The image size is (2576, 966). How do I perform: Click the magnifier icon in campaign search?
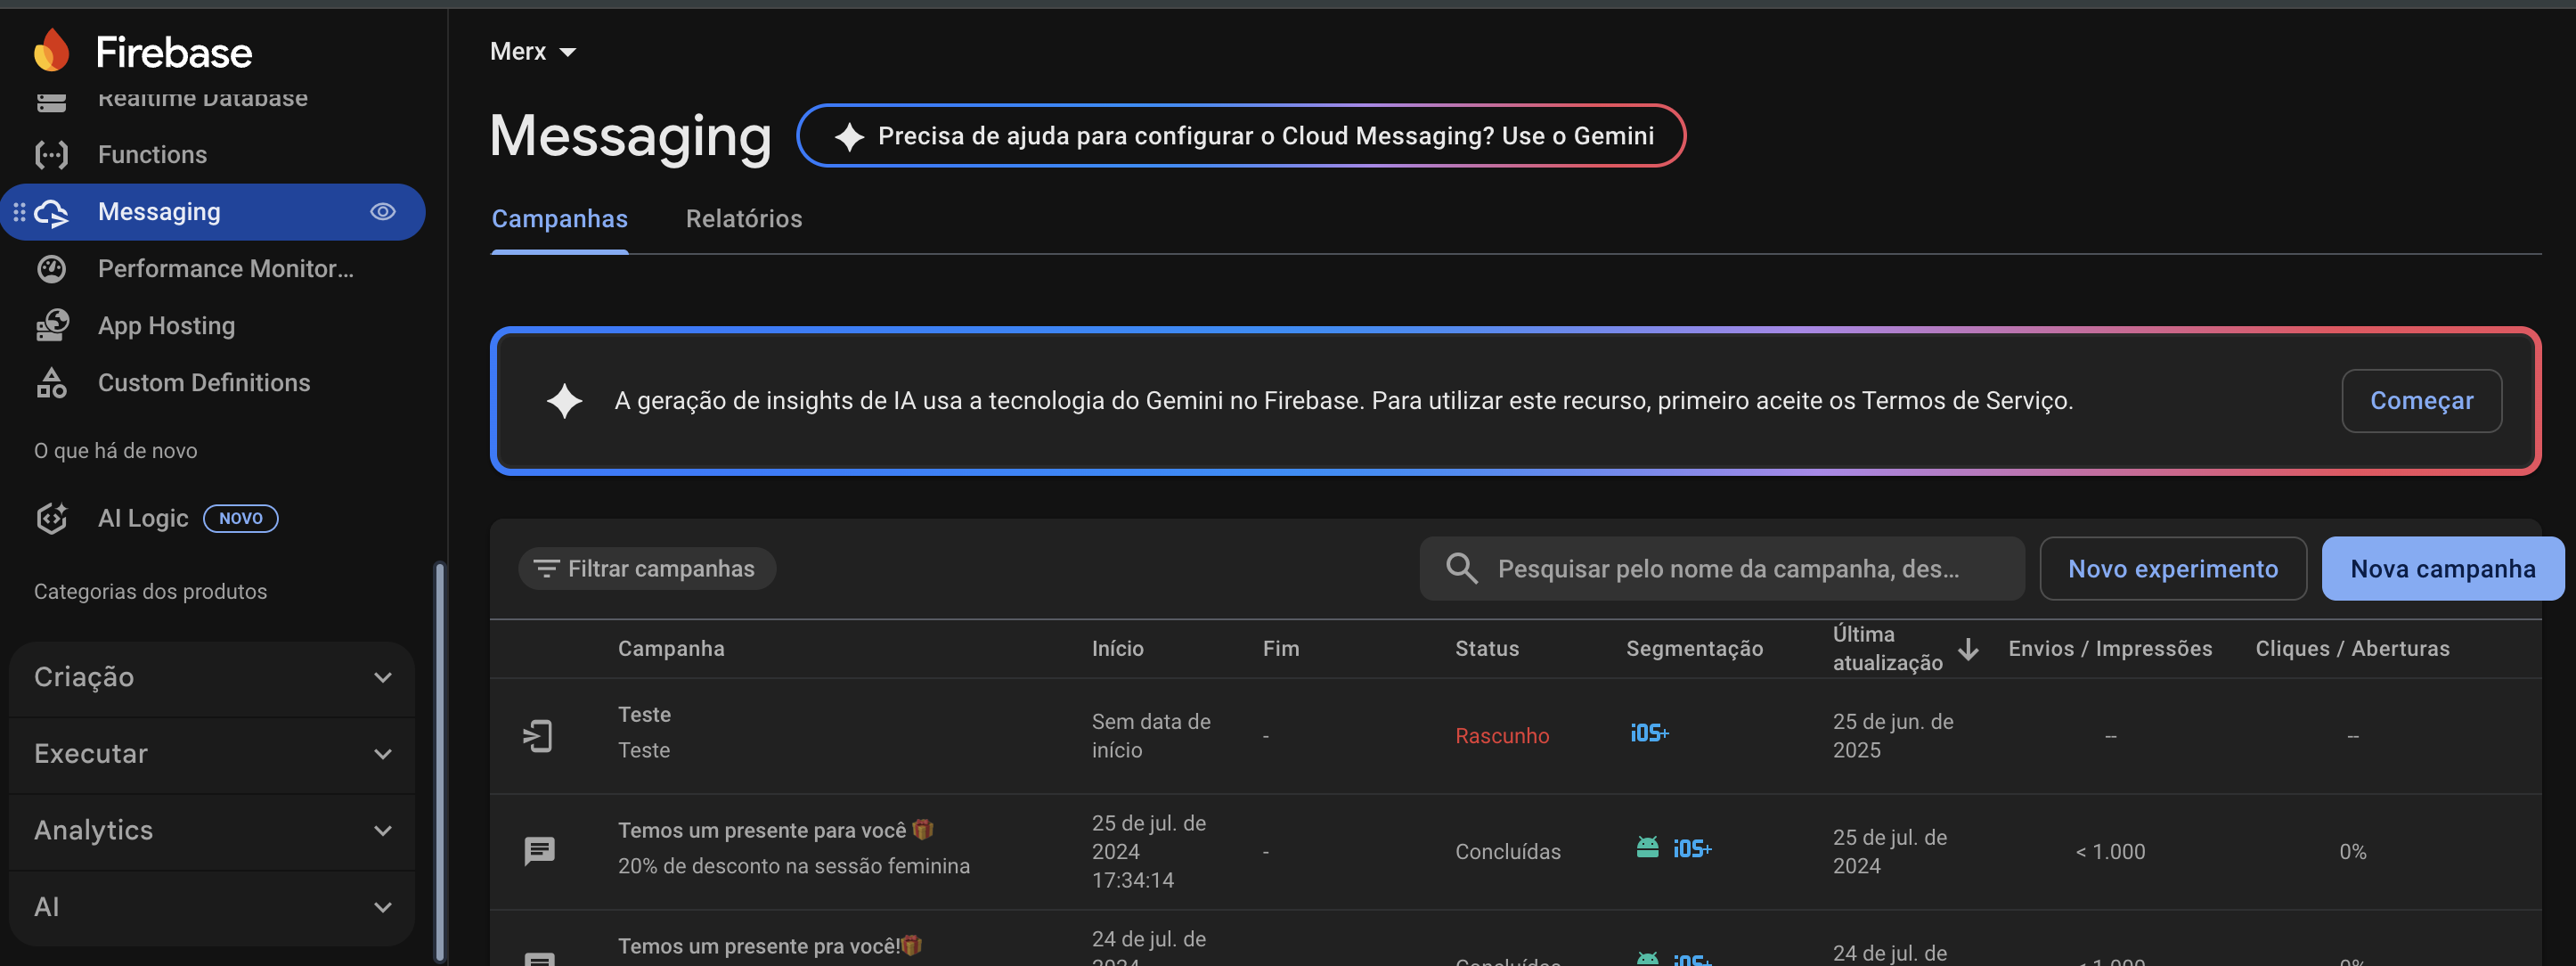click(x=1461, y=568)
